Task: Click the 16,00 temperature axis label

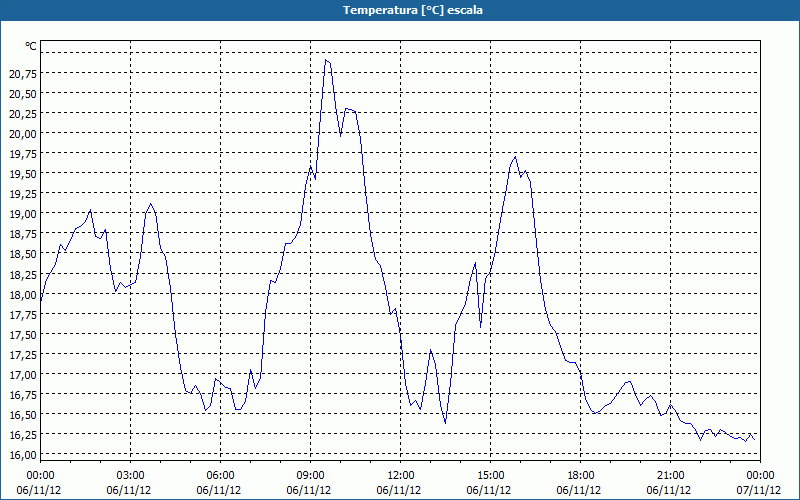Action: 23,455
